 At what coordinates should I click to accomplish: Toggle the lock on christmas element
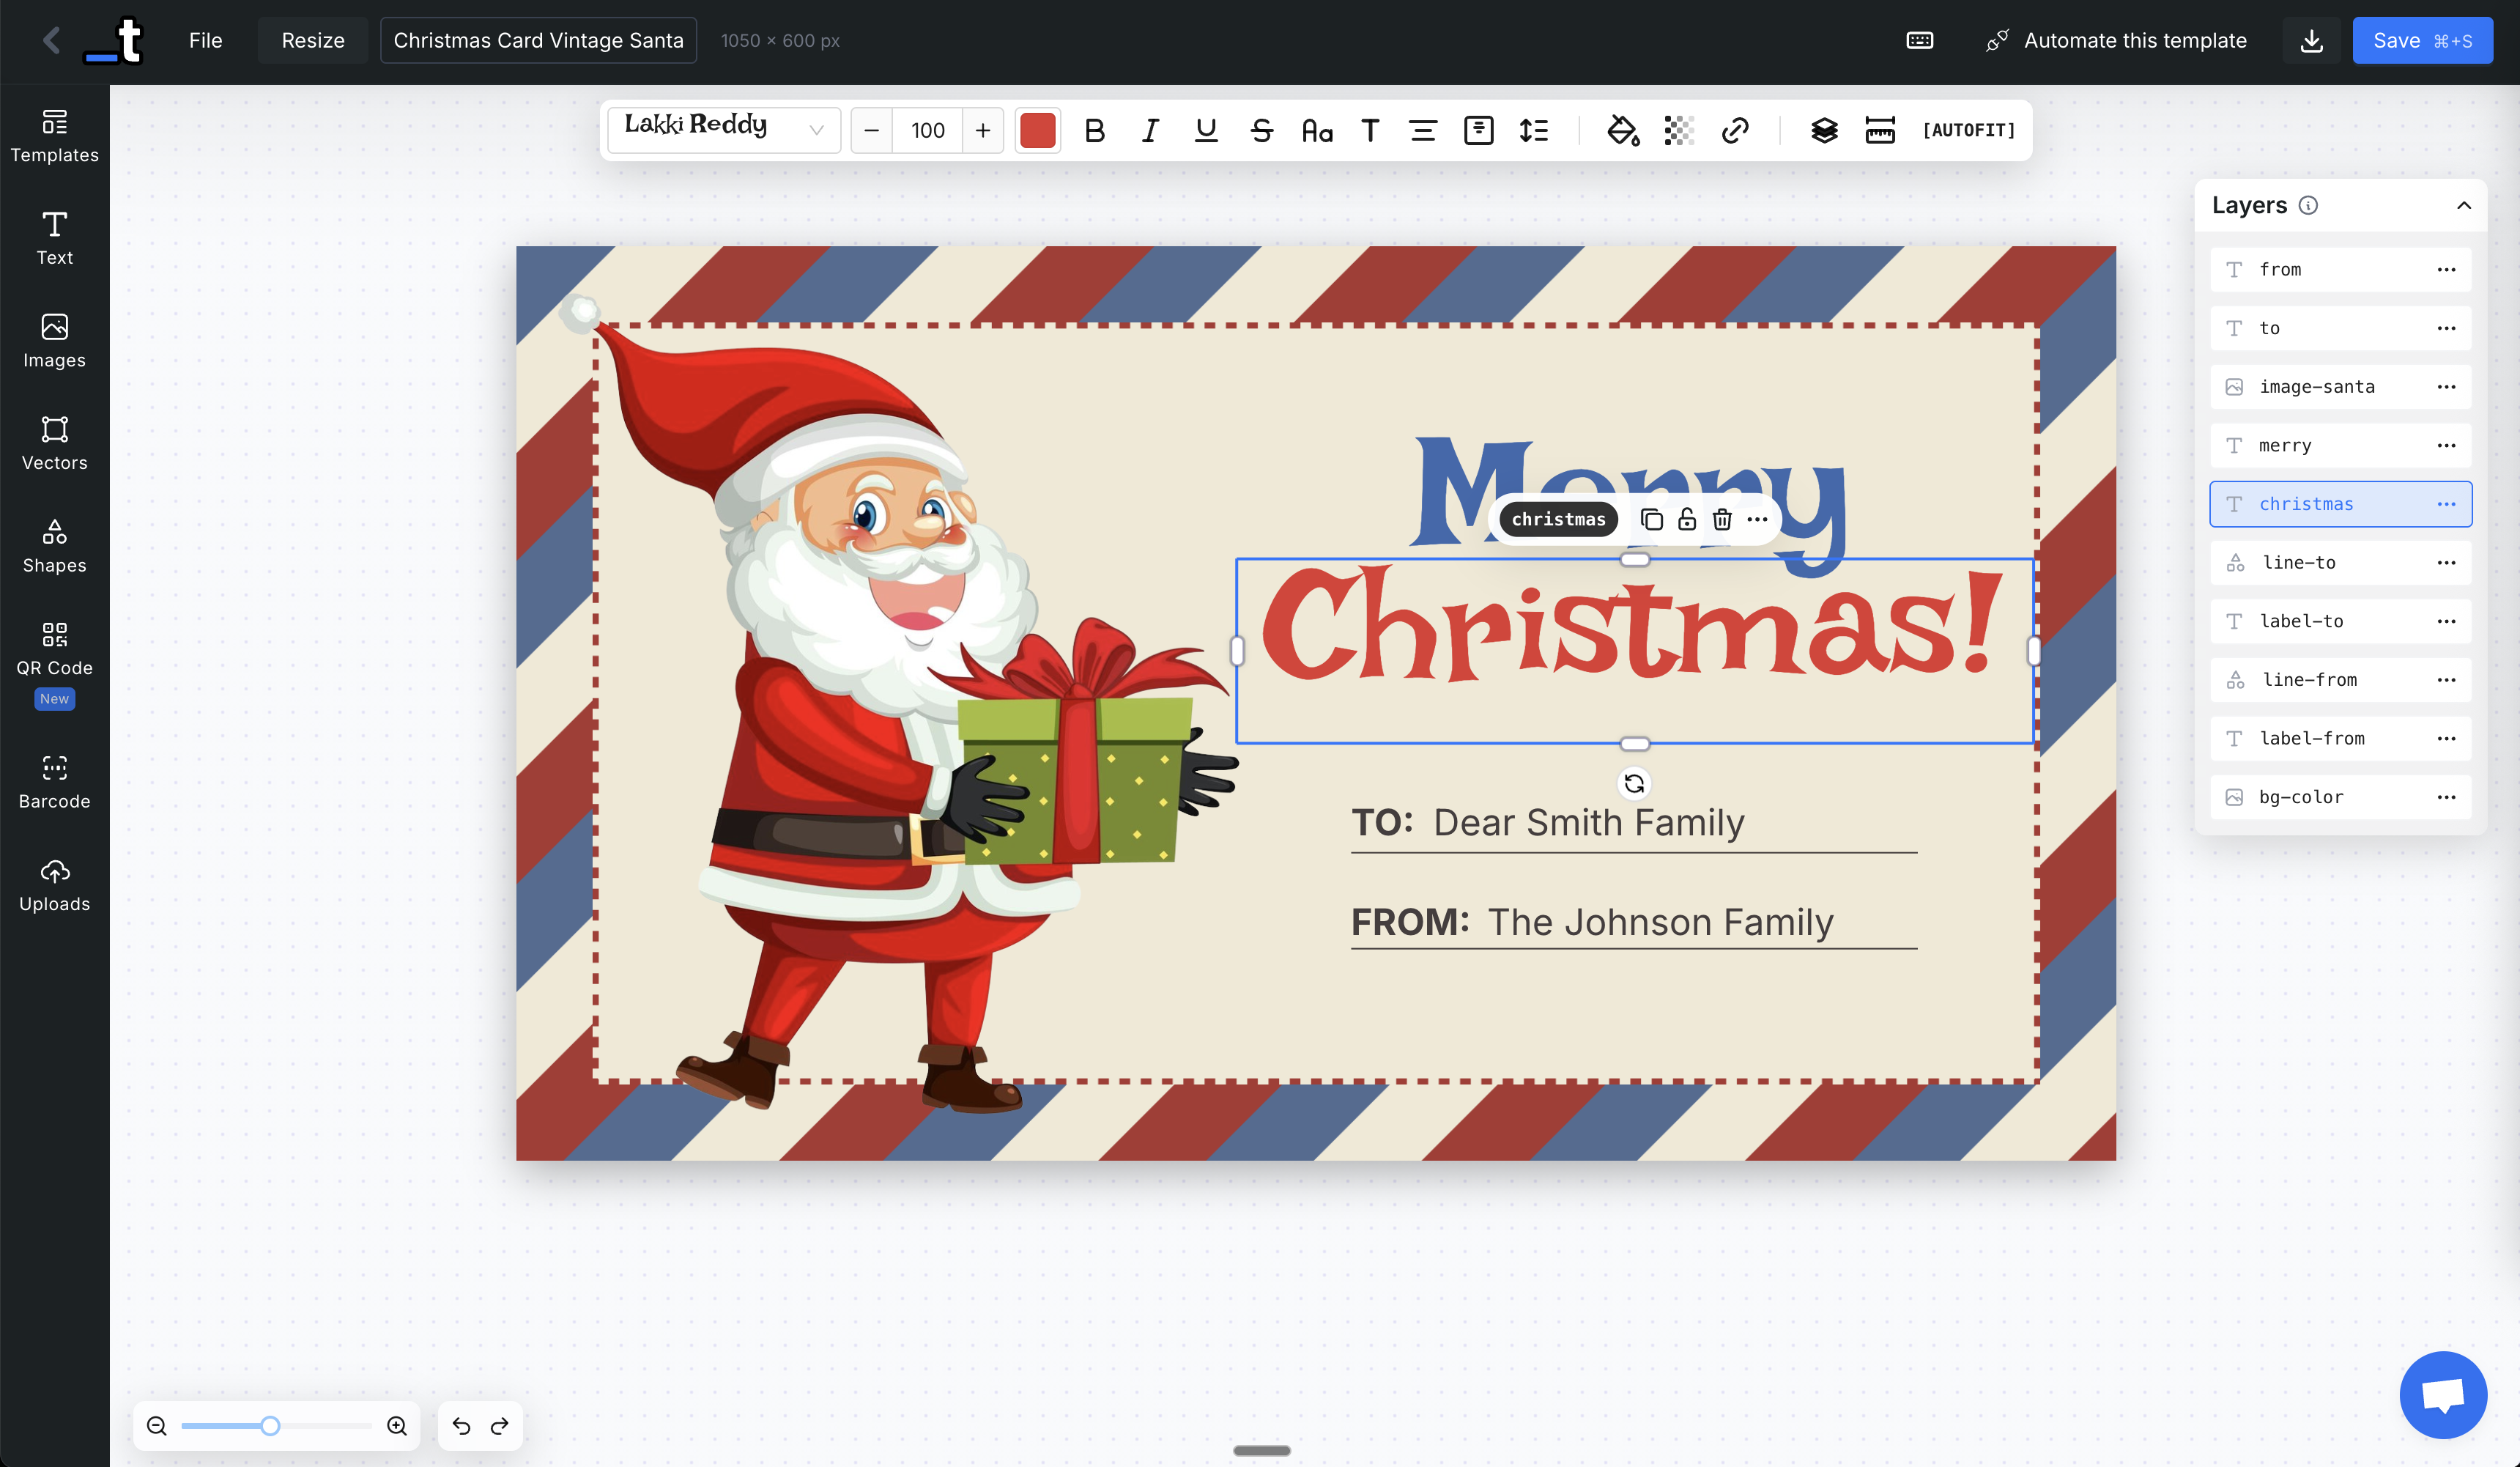click(1687, 519)
